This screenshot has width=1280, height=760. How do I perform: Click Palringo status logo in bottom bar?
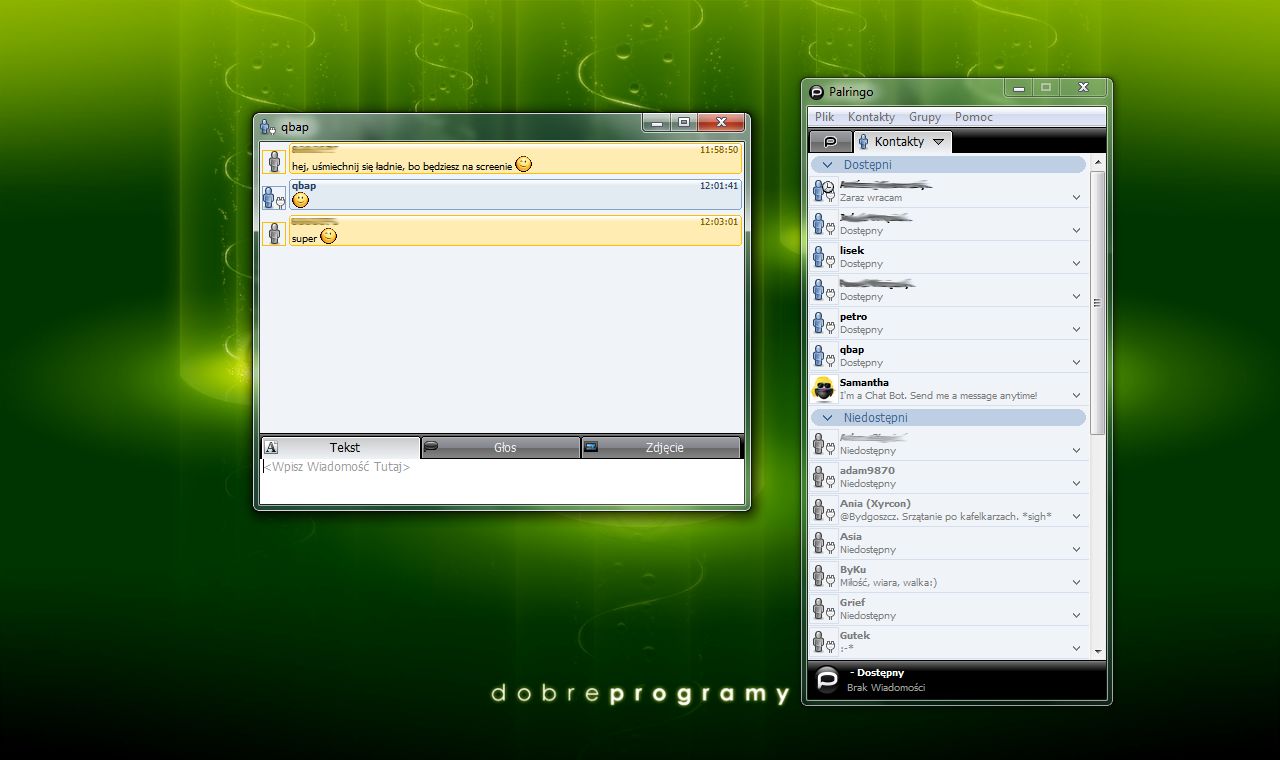(x=827, y=680)
